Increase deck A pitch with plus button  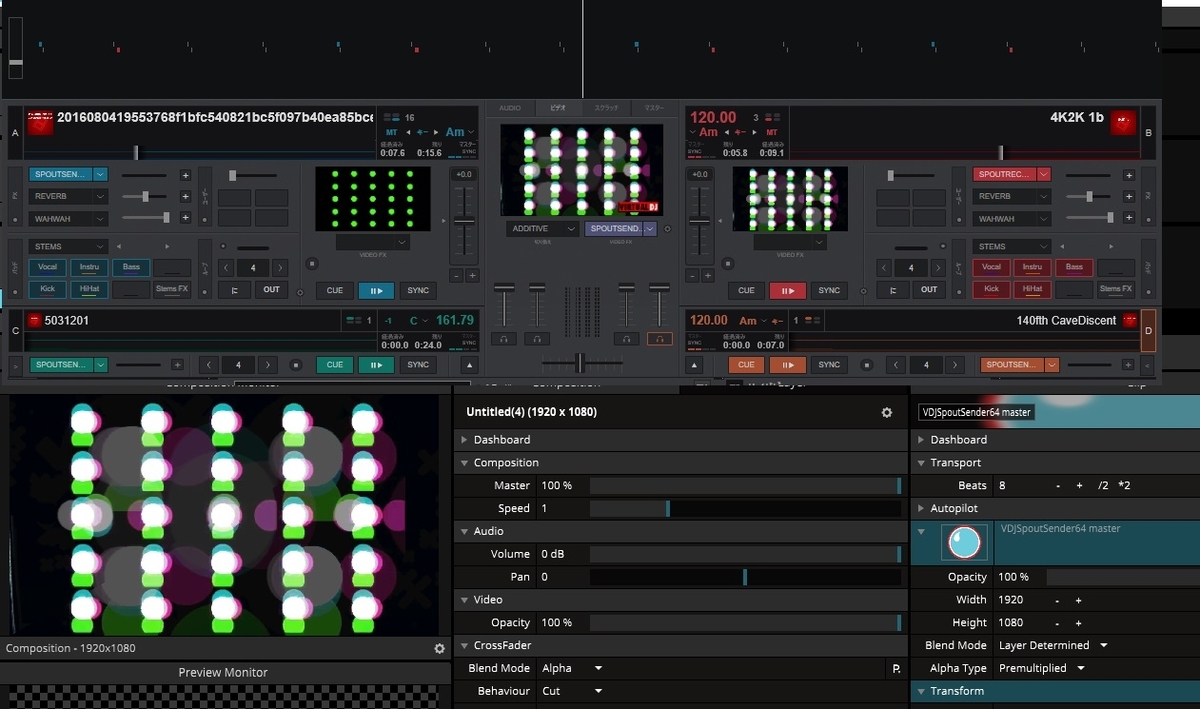(x=473, y=276)
